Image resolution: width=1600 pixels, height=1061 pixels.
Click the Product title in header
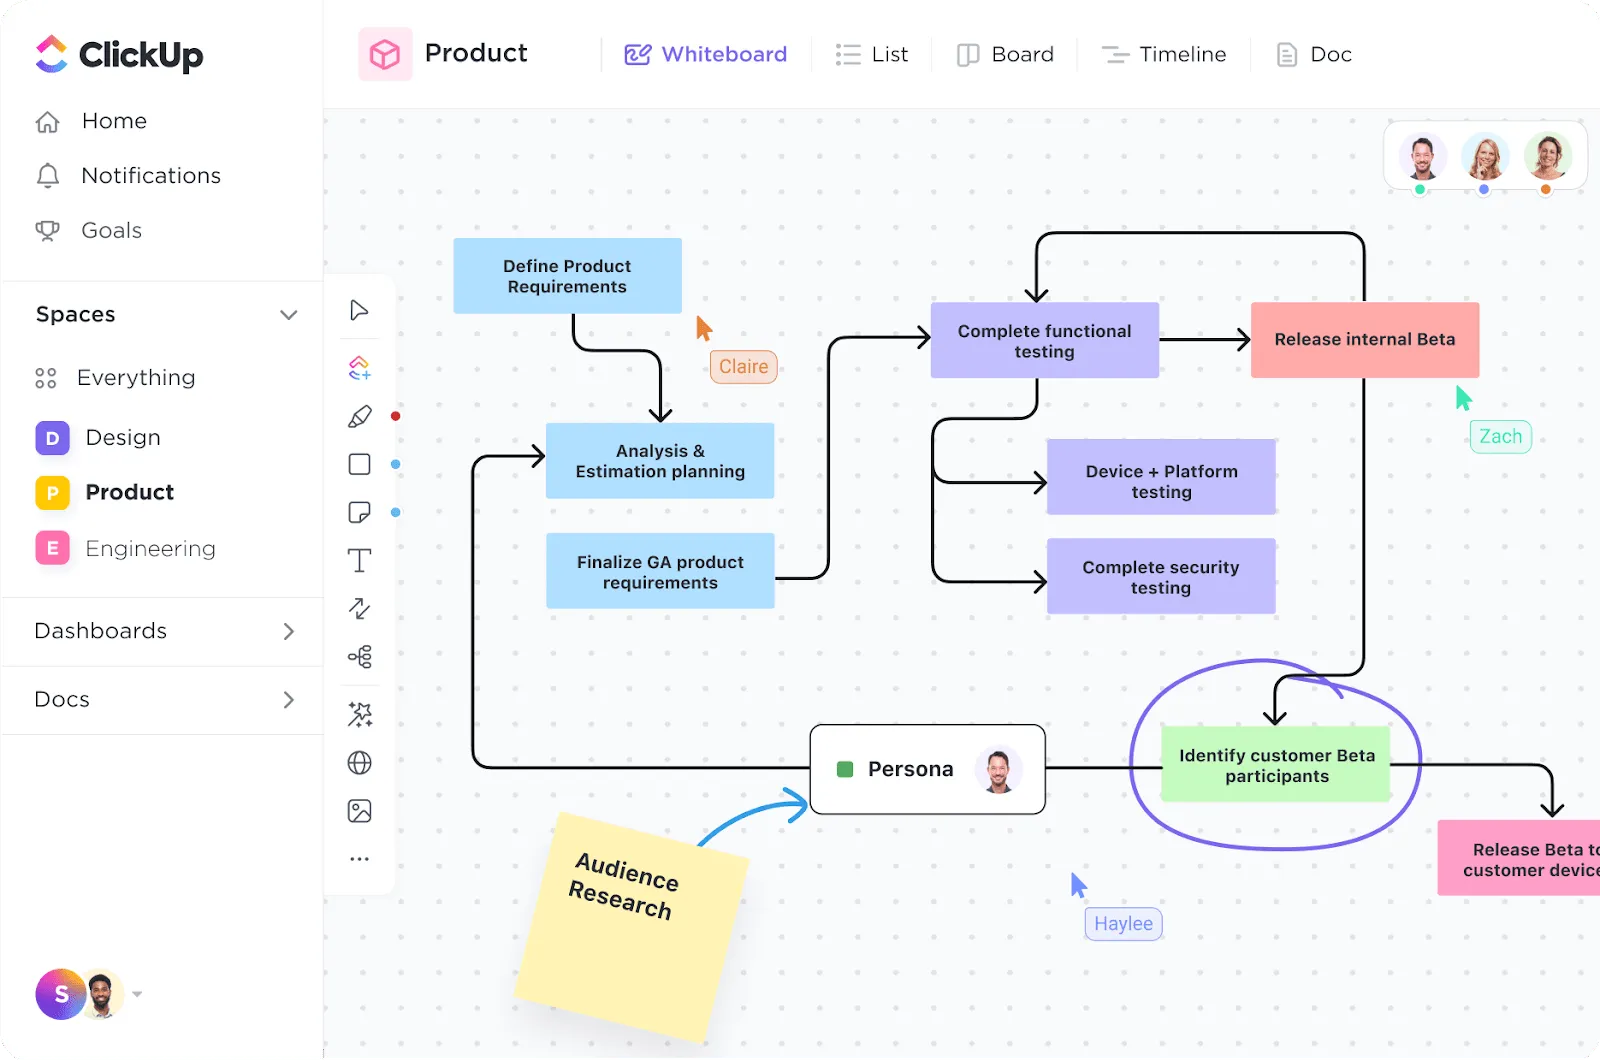(x=476, y=53)
